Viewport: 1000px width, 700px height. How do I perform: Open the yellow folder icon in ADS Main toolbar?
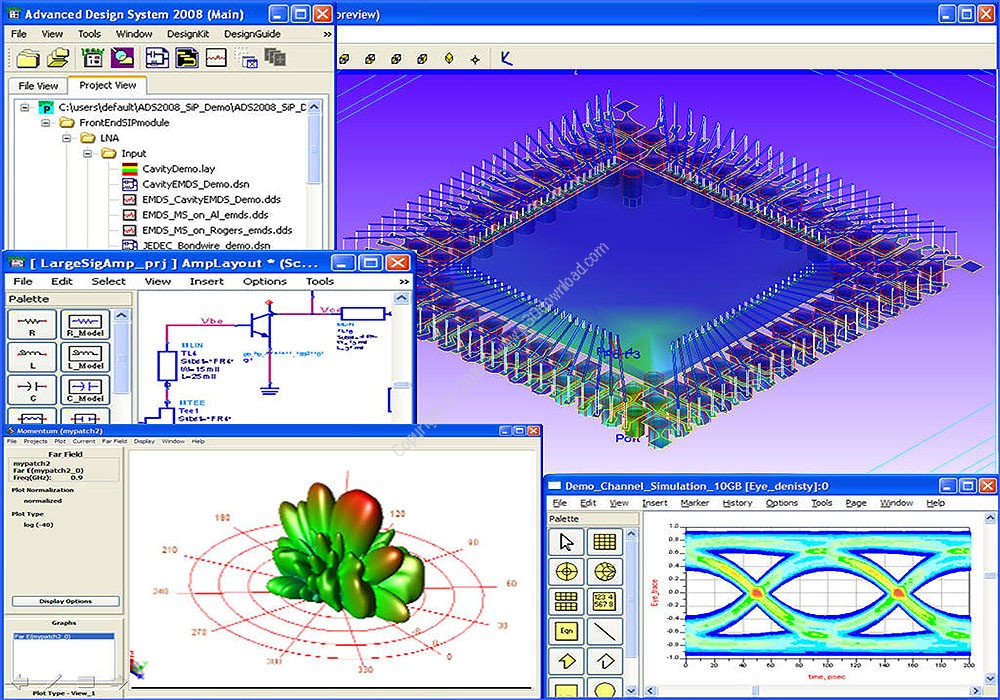[x=27, y=59]
